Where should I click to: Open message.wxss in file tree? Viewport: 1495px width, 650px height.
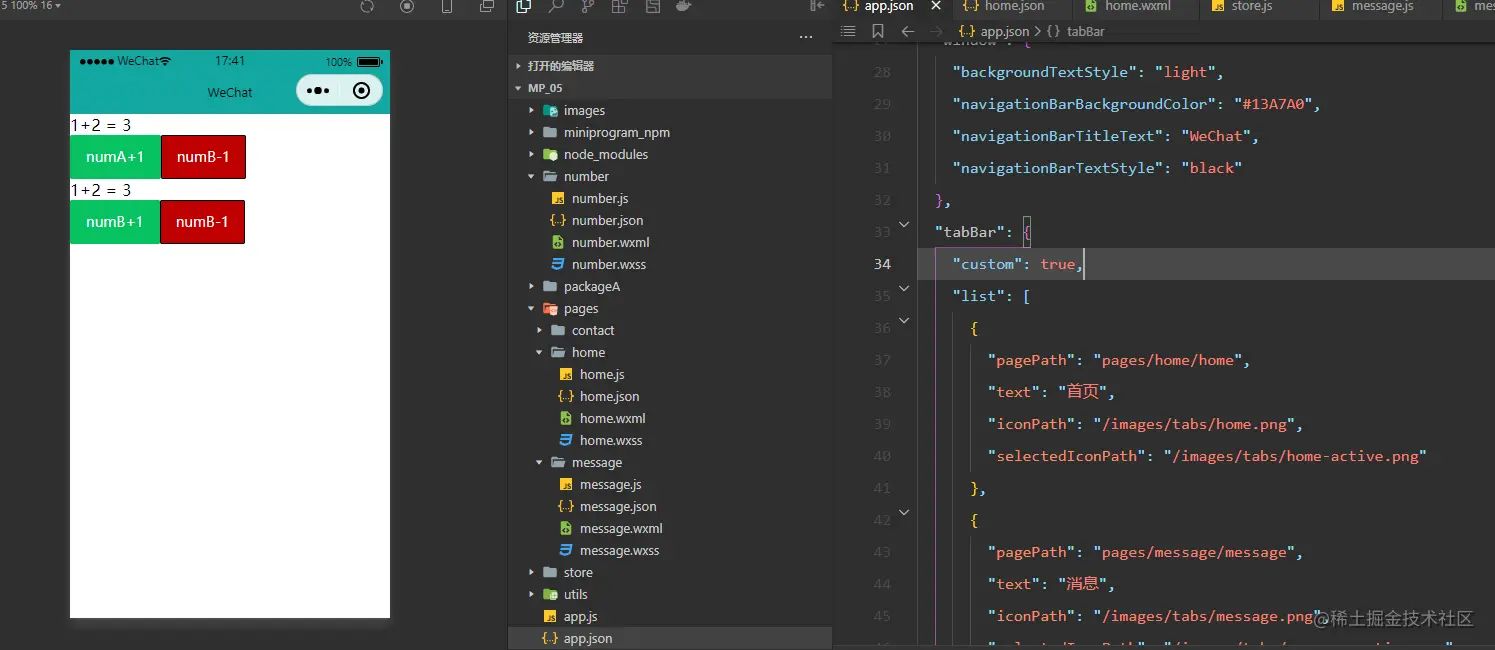tap(670, 550)
